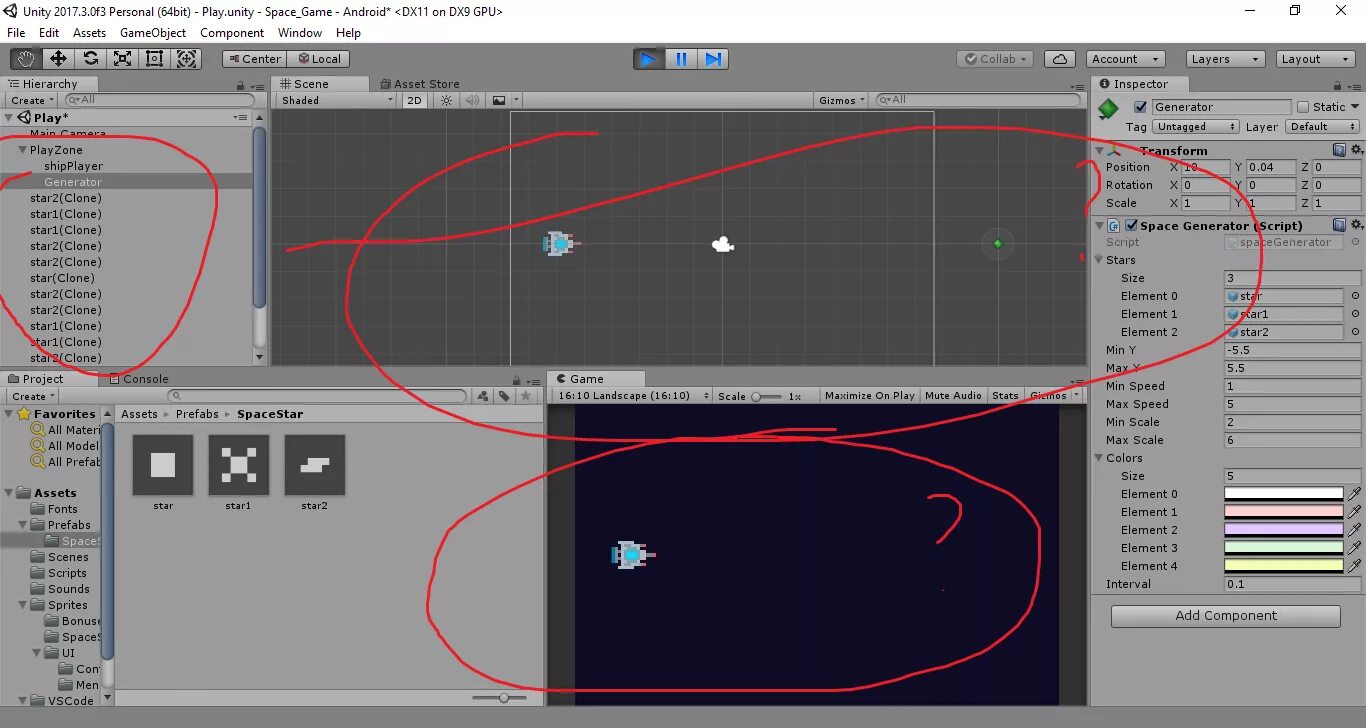This screenshot has width=1366, height=728.
Task: Select the Move tool
Action: click(x=58, y=59)
